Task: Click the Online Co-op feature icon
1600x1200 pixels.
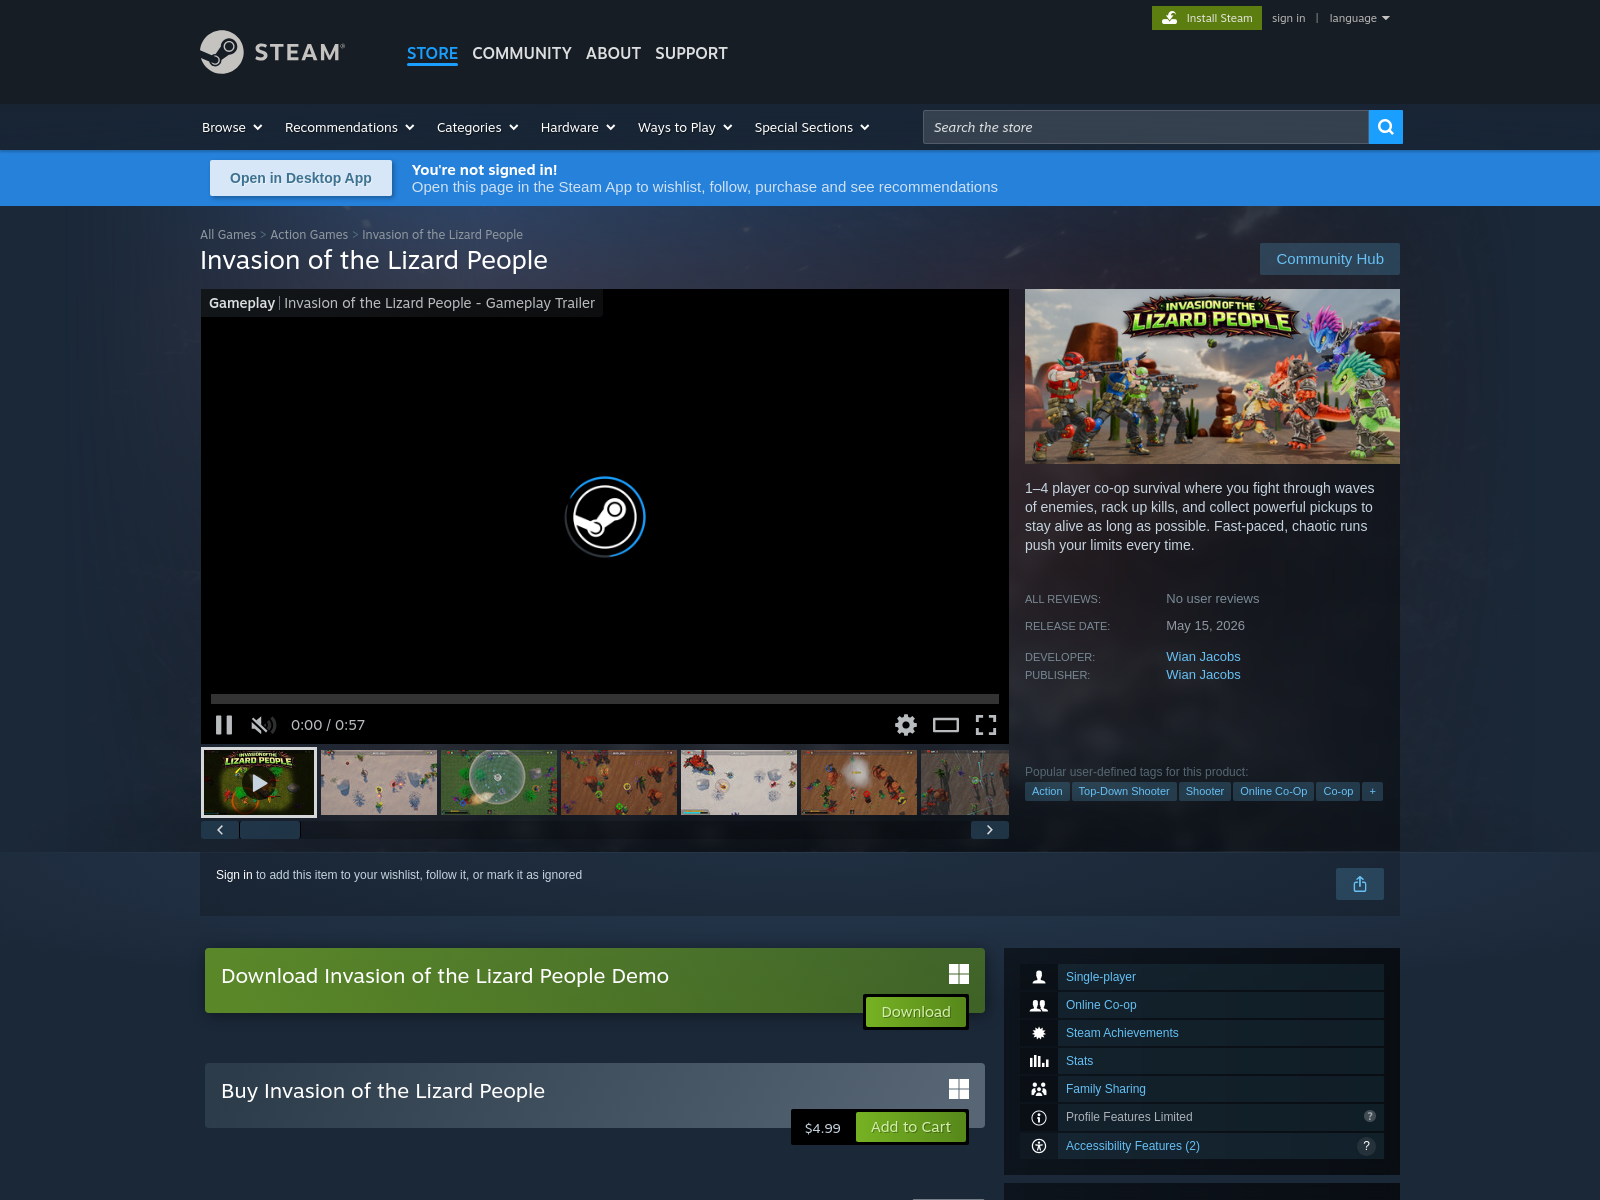Action: tap(1039, 1005)
